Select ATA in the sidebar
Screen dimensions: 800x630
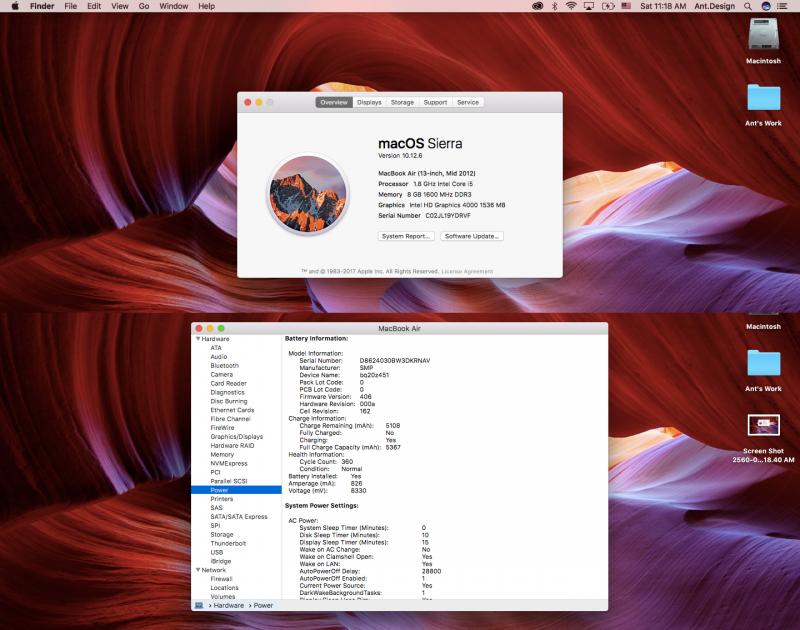[x=216, y=348]
